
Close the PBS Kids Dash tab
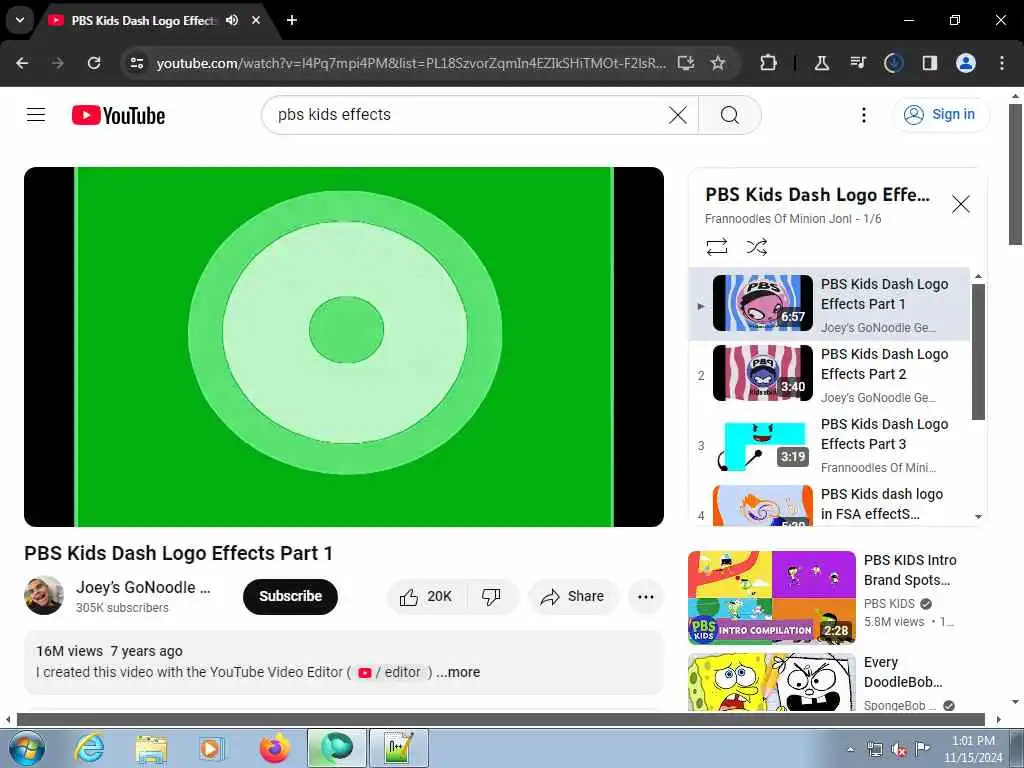pyautogui.click(x=256, y=20)
